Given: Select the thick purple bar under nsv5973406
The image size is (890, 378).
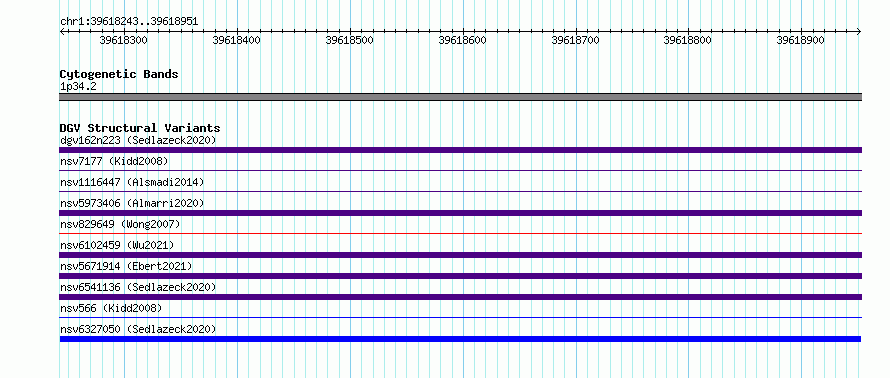Looking at the screenshot, I should click(460, 213).
